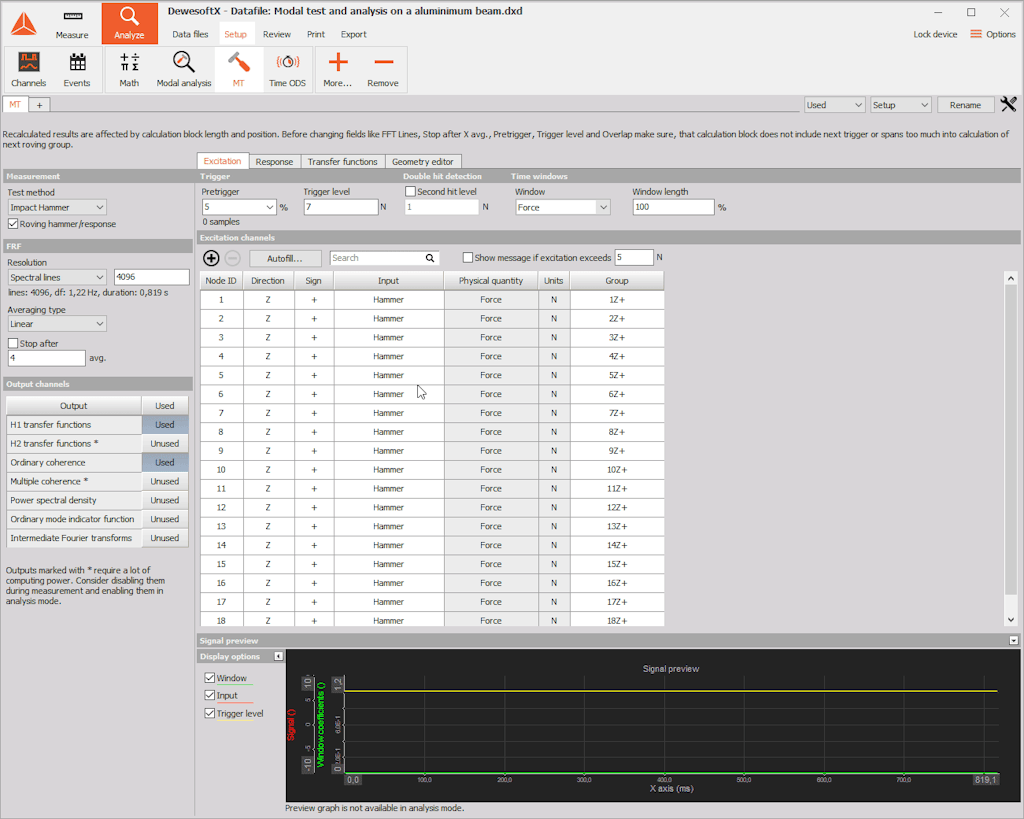Click the Remove minus icon

(x=383, y=69)
